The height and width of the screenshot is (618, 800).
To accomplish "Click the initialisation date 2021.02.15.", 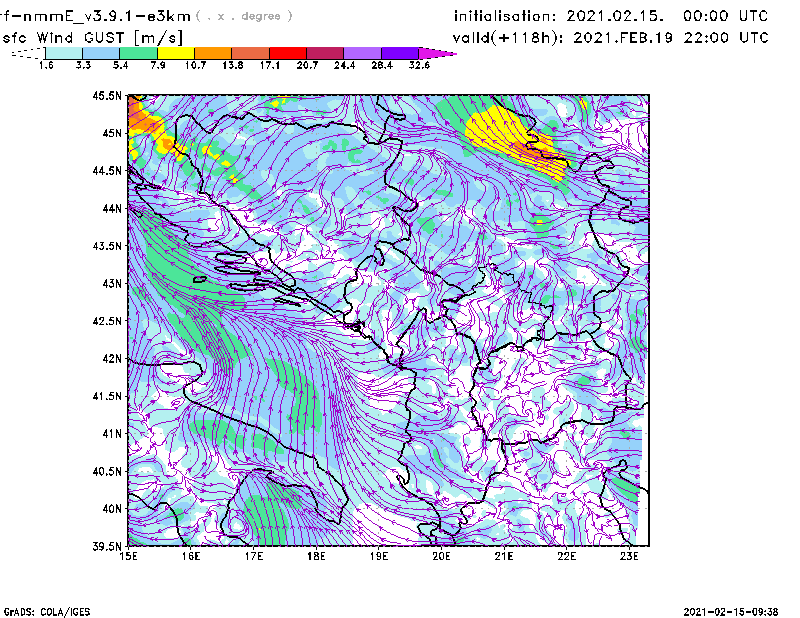I will [615, 16].
